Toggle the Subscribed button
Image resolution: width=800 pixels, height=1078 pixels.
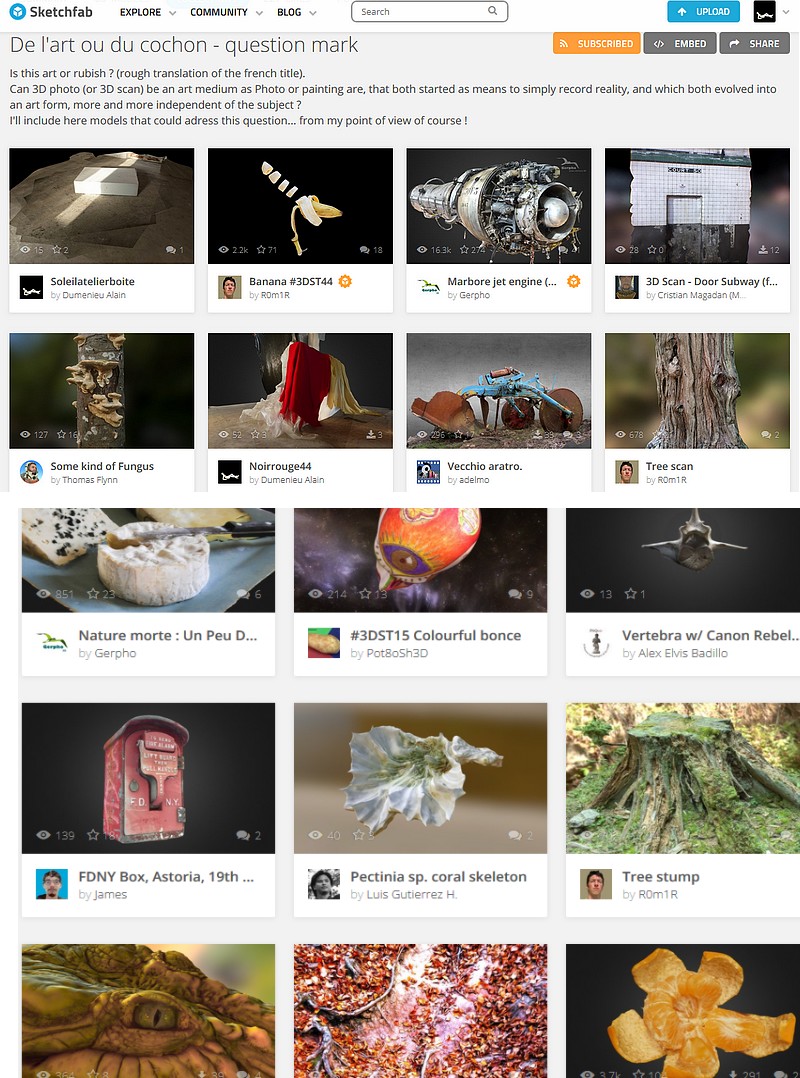point(597,43)
